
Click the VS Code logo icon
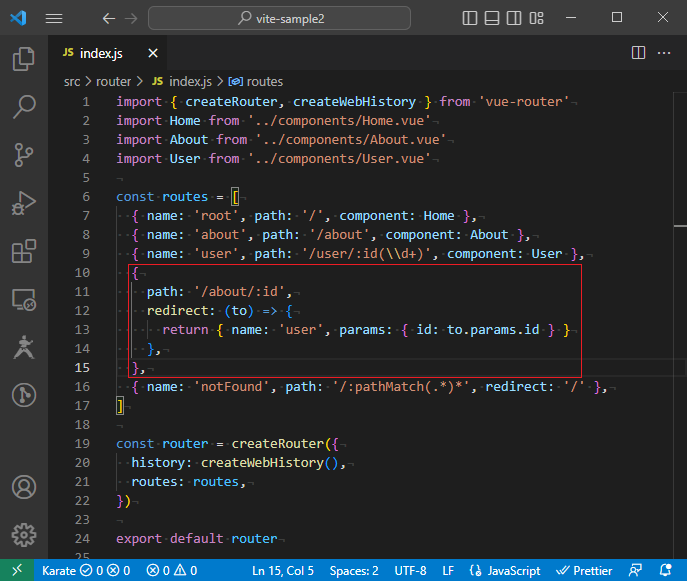click(x=18, y=18)
